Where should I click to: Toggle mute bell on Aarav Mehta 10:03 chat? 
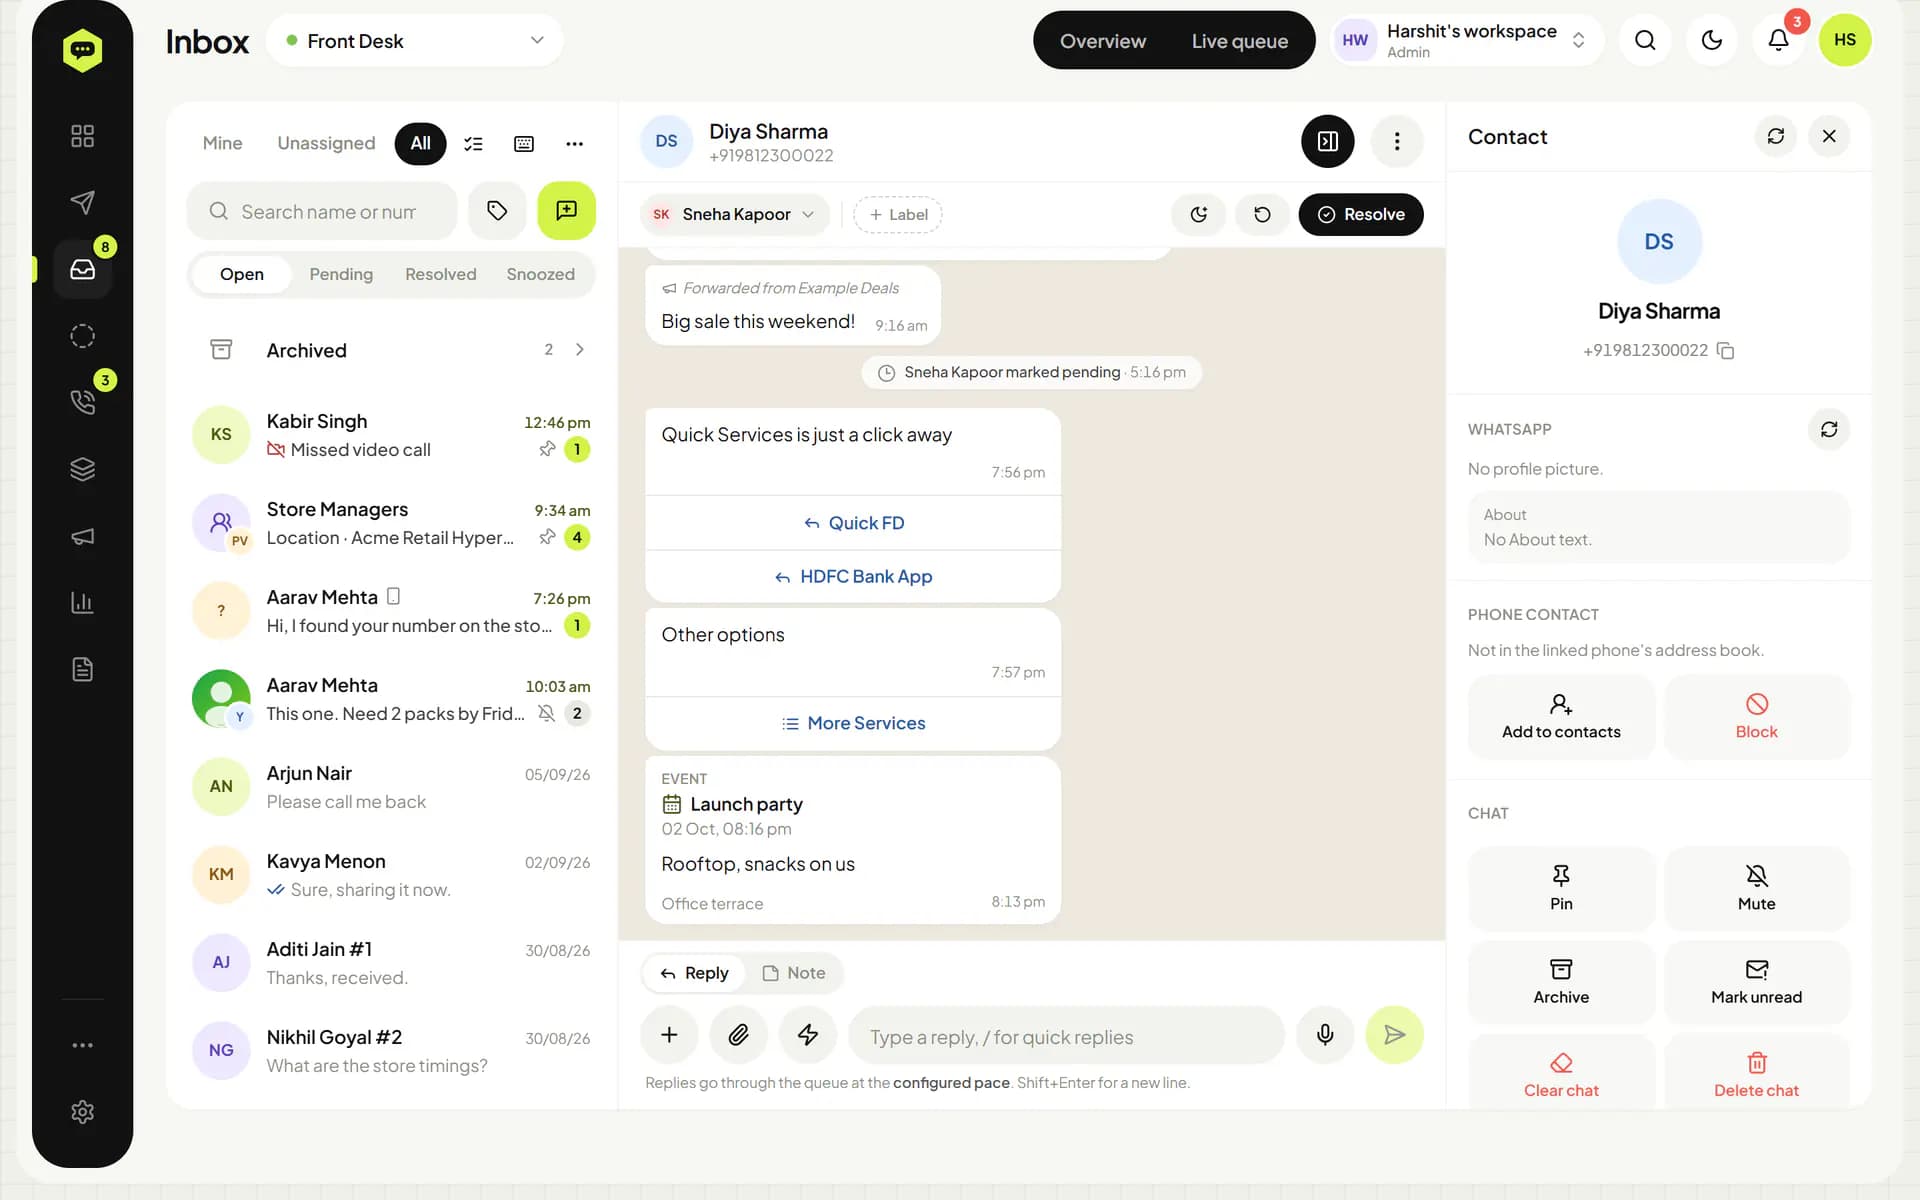546,713
